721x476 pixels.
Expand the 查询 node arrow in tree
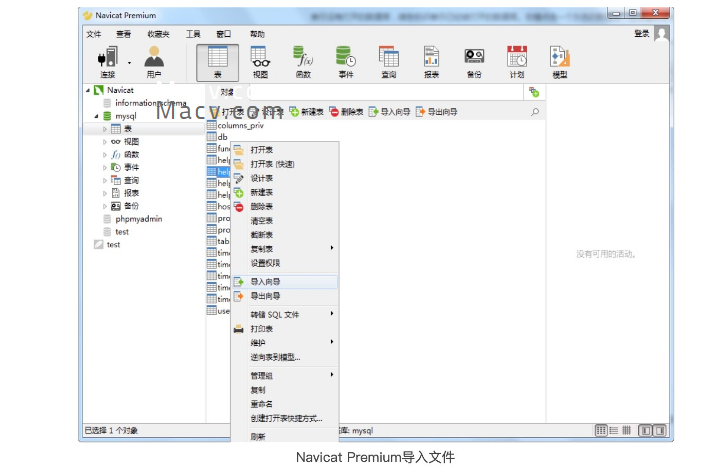[105, 181]
